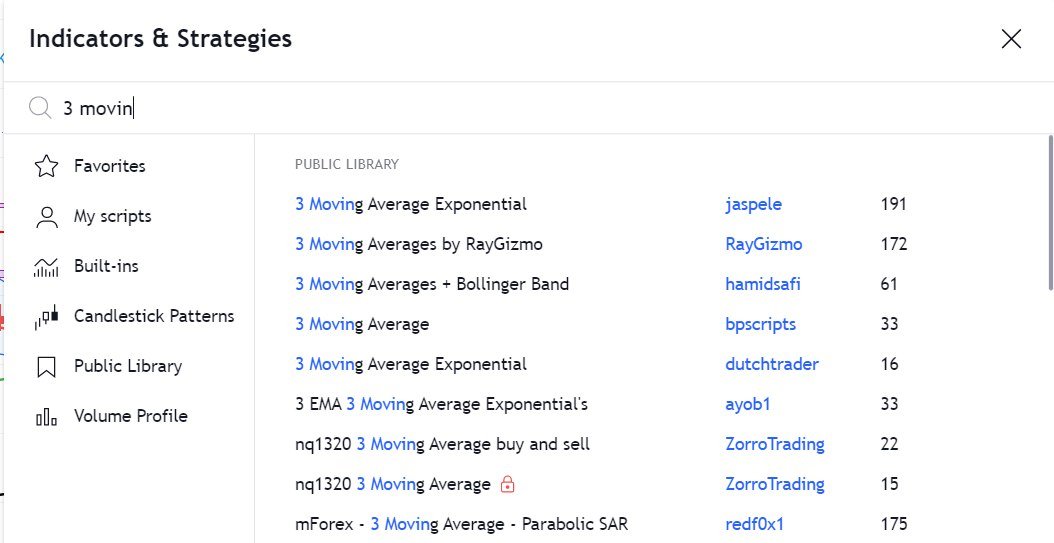
Task: Open author dutchtrader's profile
Action: (x=772, y=364)
